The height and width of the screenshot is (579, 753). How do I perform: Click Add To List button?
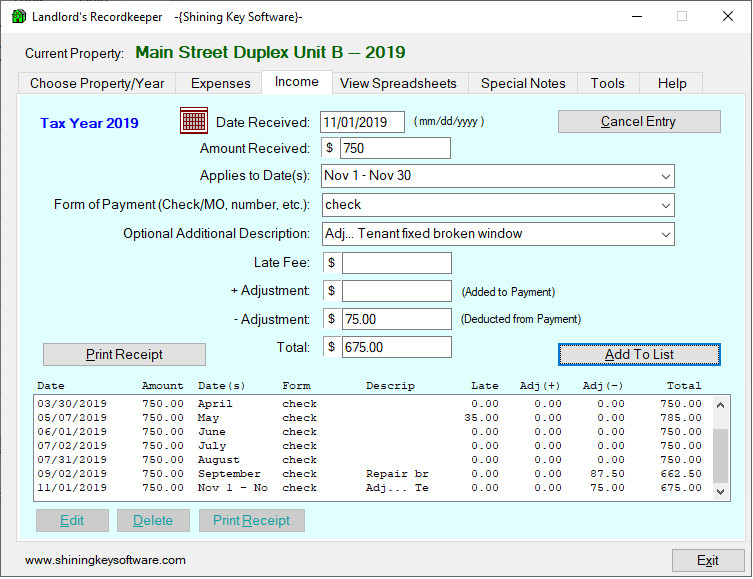(x=639, y=354)
